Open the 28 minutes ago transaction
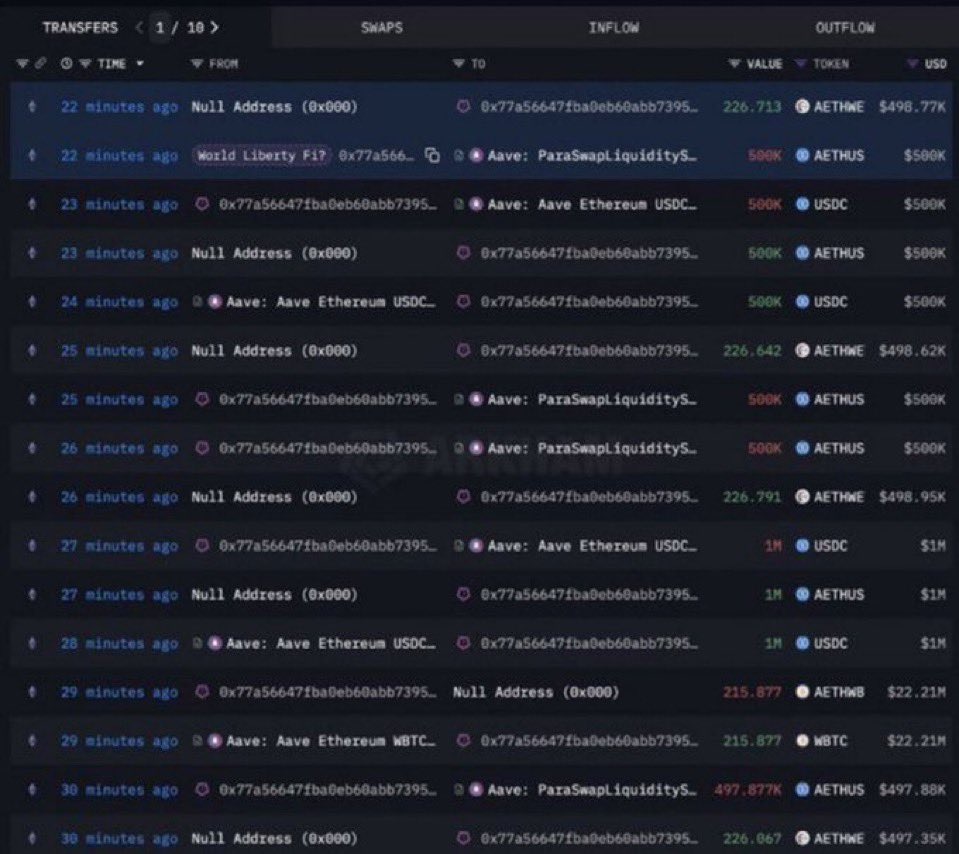The width and height of the screenshot is (959, 854). click(119, 644)
